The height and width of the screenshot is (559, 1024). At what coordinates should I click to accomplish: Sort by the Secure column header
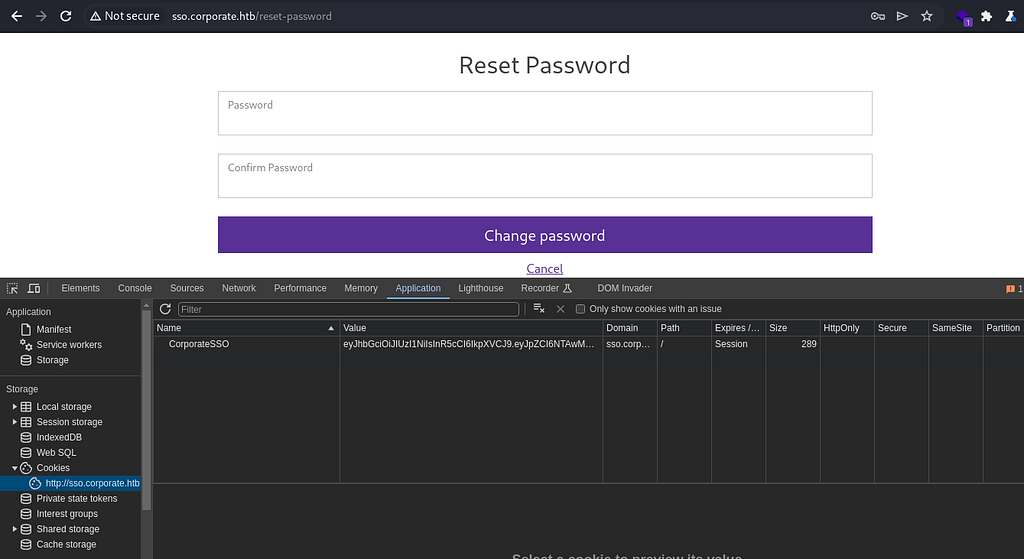[x=901, y=328]
